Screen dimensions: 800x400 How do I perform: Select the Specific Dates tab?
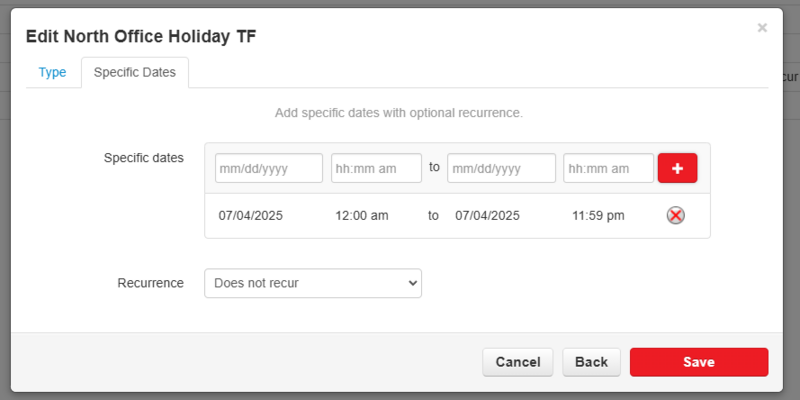click(x=135, y=73)
